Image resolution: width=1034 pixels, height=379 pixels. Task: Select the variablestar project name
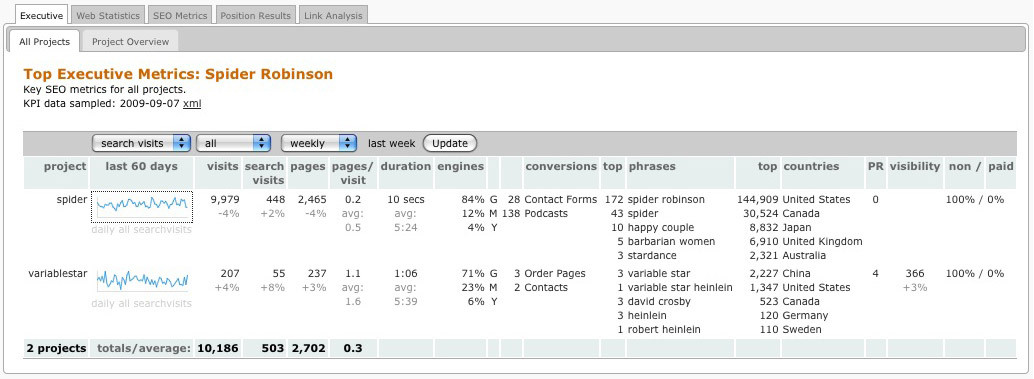pos(57,273)
